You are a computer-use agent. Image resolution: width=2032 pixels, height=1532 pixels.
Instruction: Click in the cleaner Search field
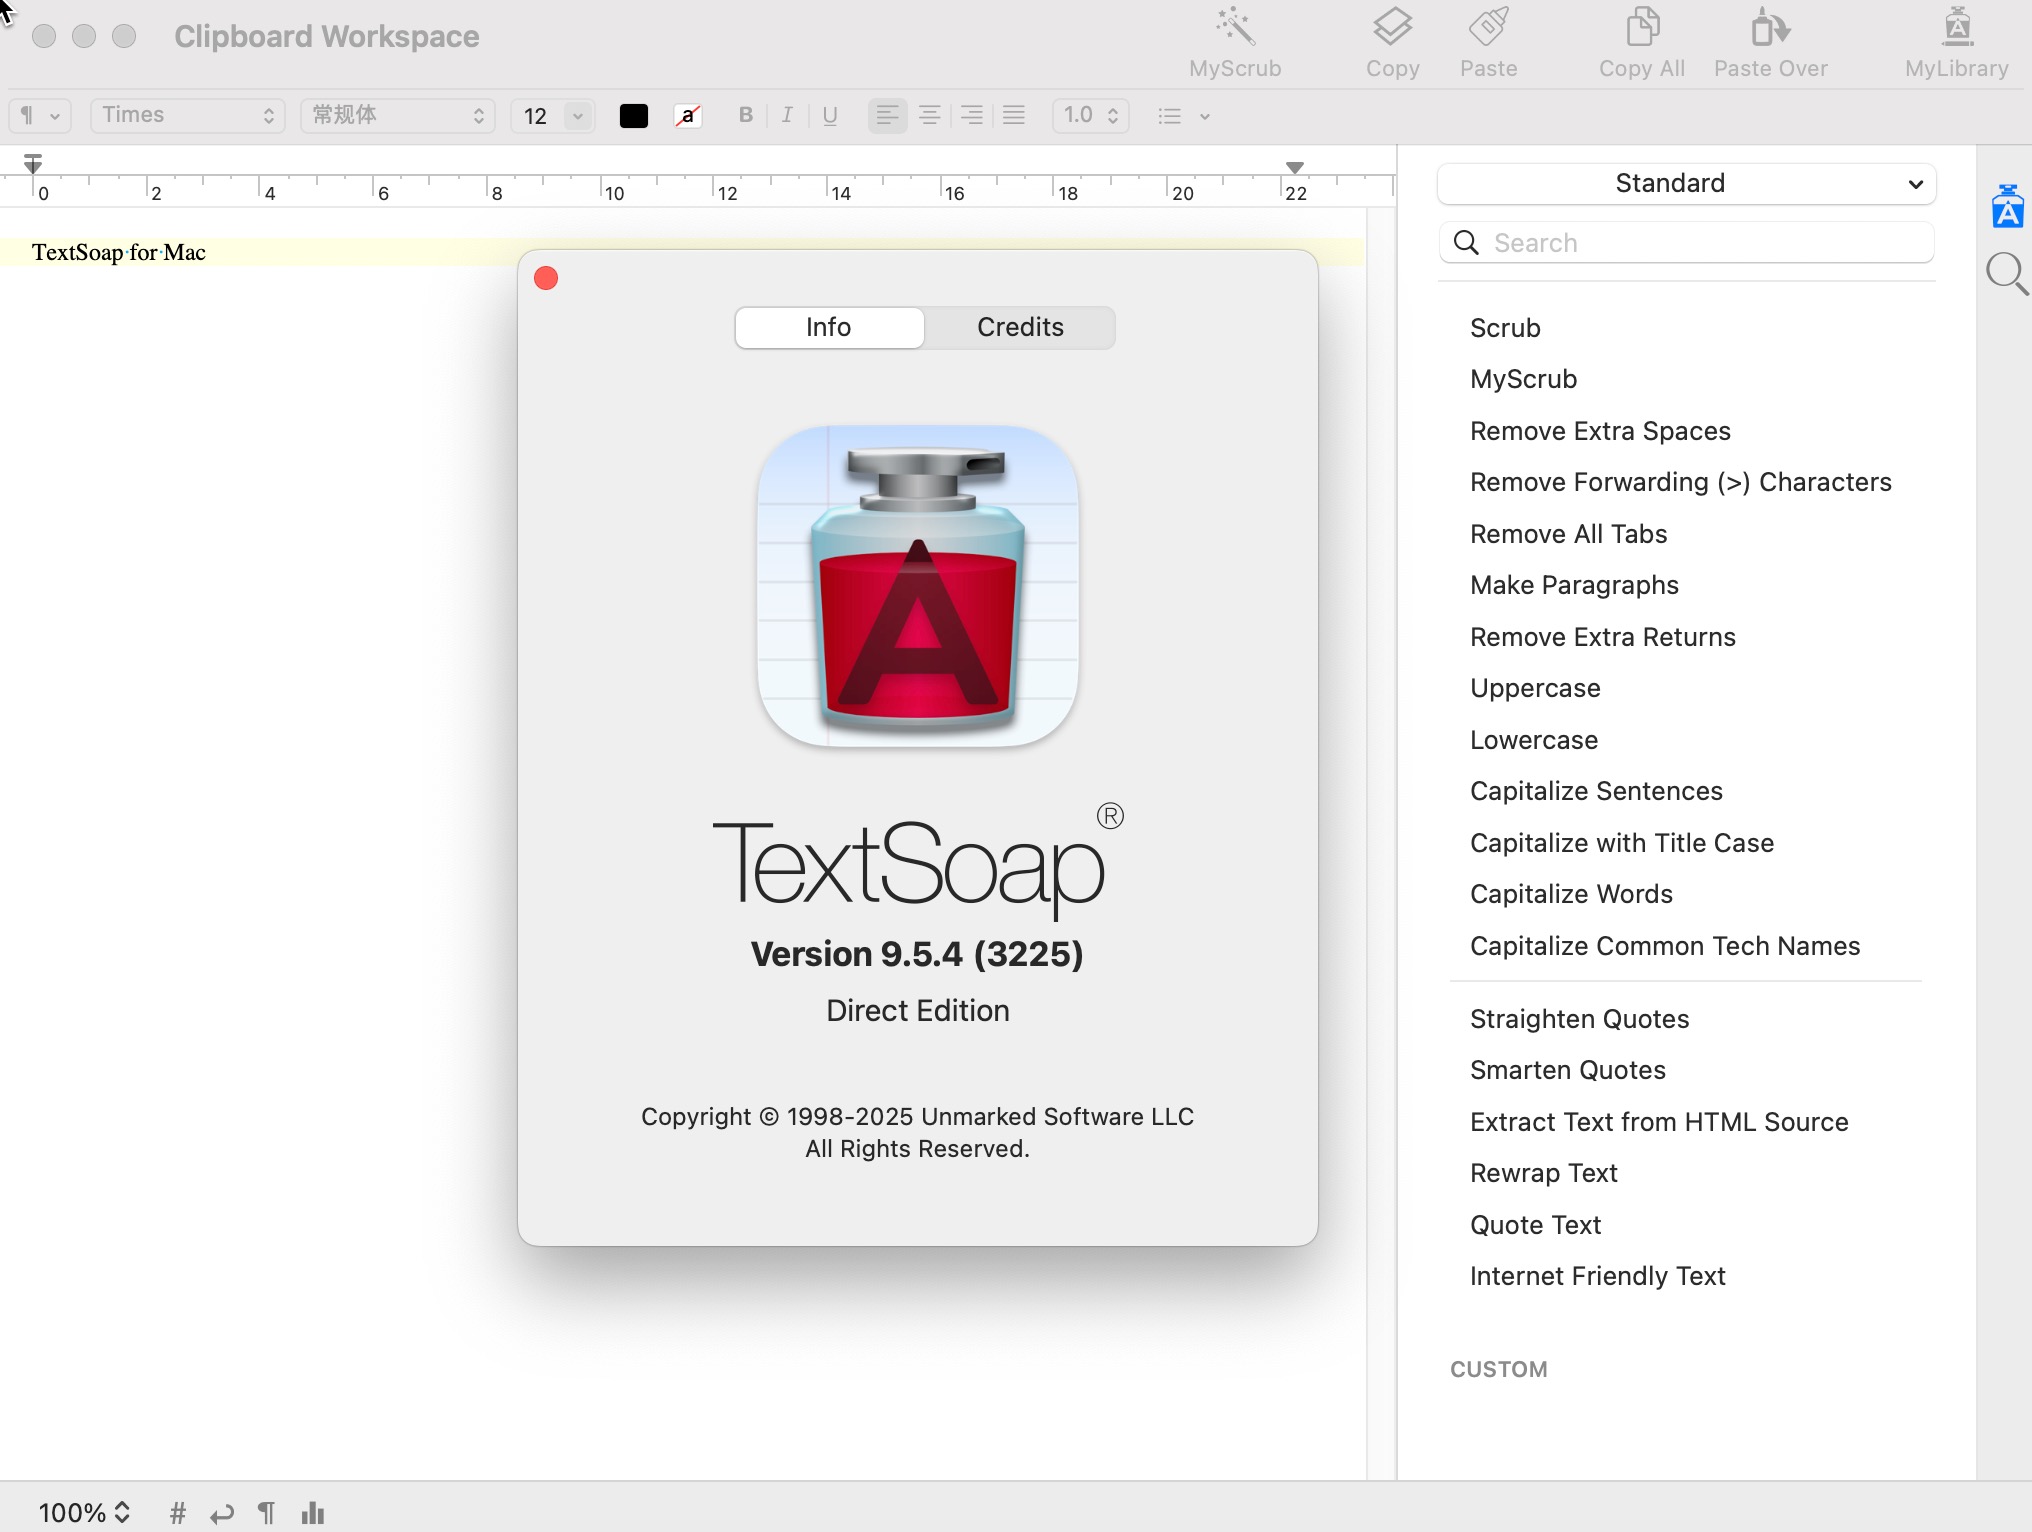(x=1686, y=243)
